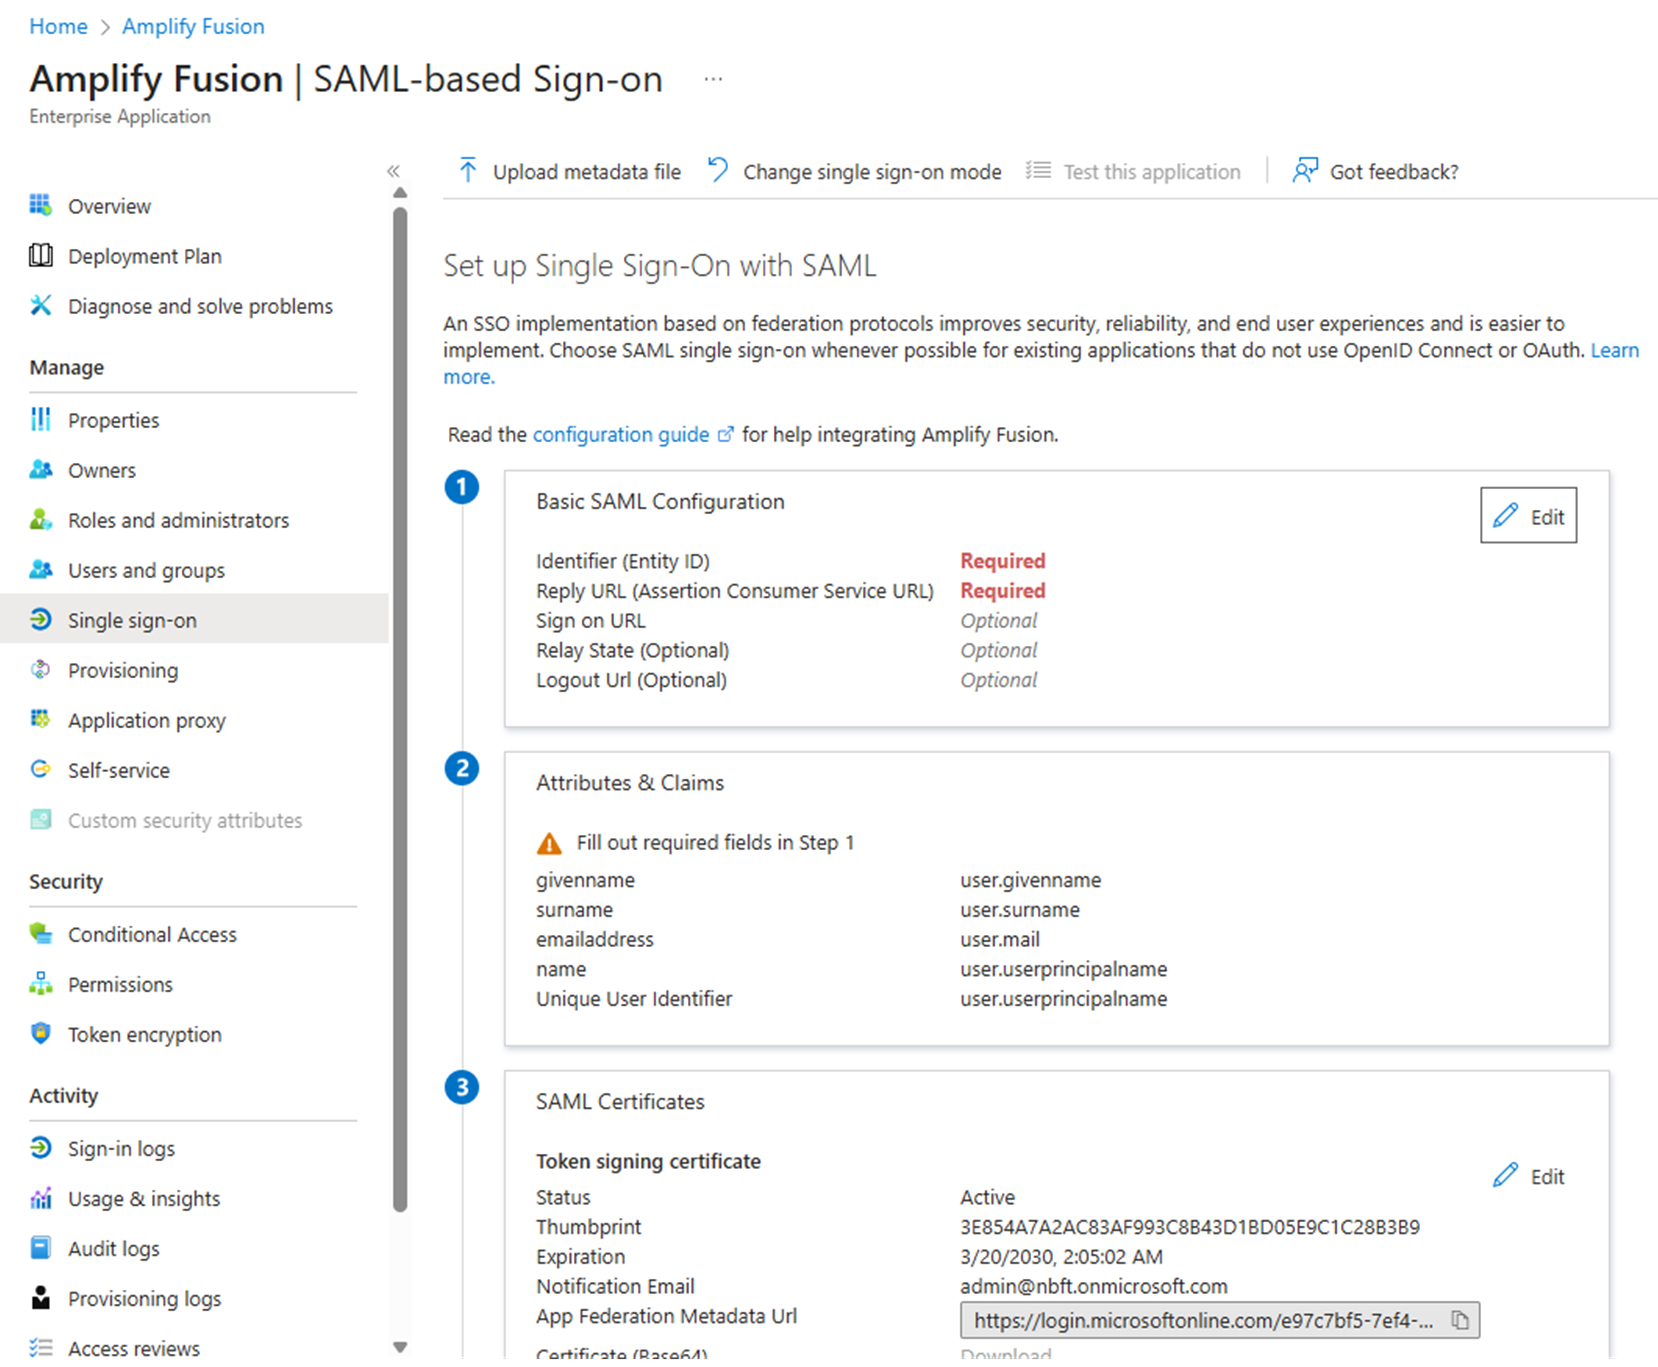Open the Overview page
Image resolution: width=1658 pixels, height=1367 pixels.
109,206
